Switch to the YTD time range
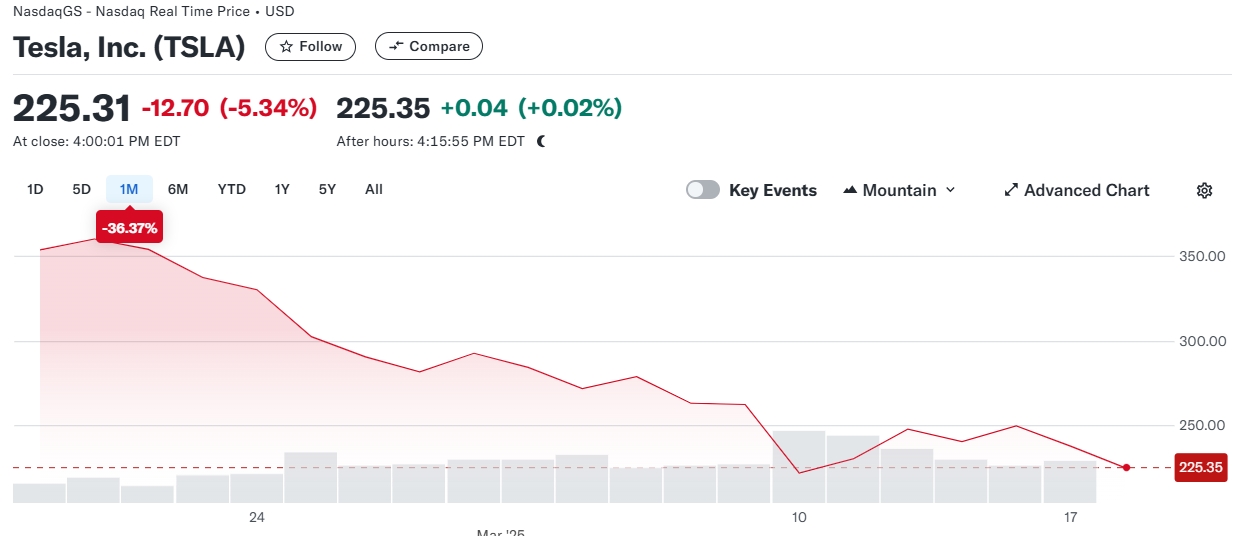This screenshot has height=536, width=1259. [232, 189]
